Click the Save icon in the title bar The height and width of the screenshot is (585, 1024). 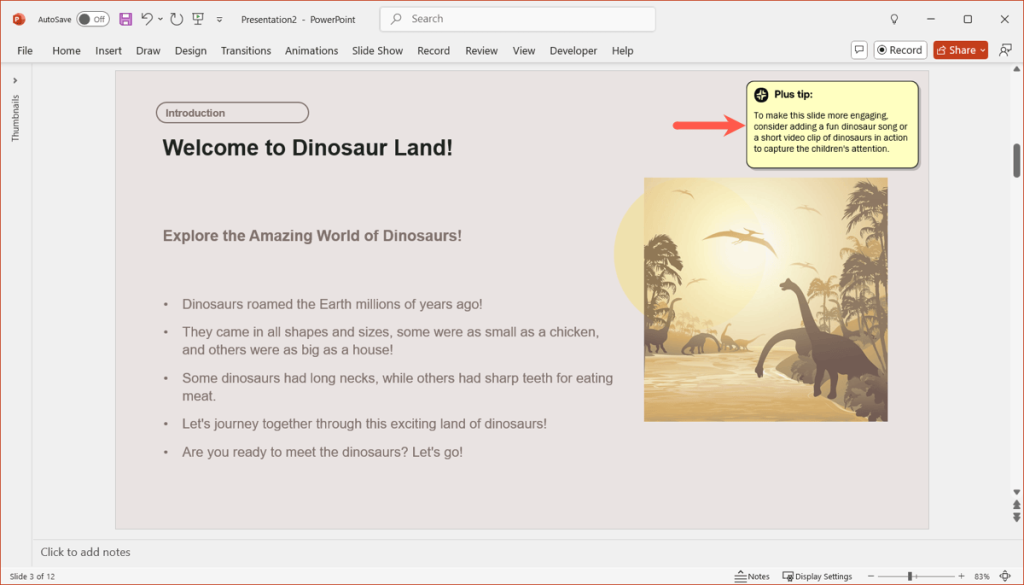pos(125,19)
